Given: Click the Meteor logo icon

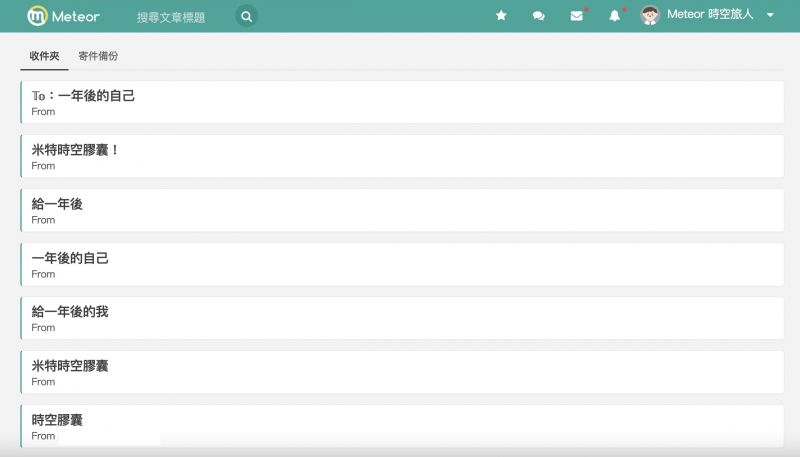Looking at the screenshot, I should click(x=37, y=16).
